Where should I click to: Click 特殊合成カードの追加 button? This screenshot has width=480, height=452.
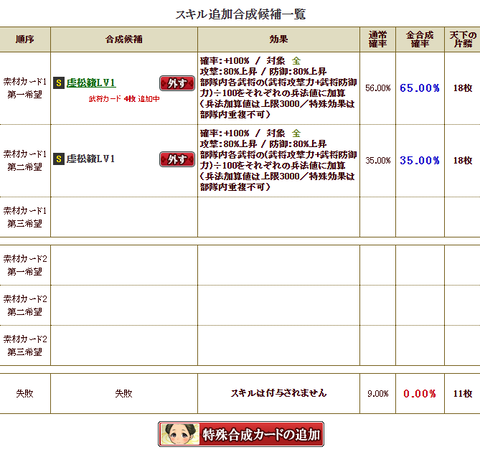241,434
